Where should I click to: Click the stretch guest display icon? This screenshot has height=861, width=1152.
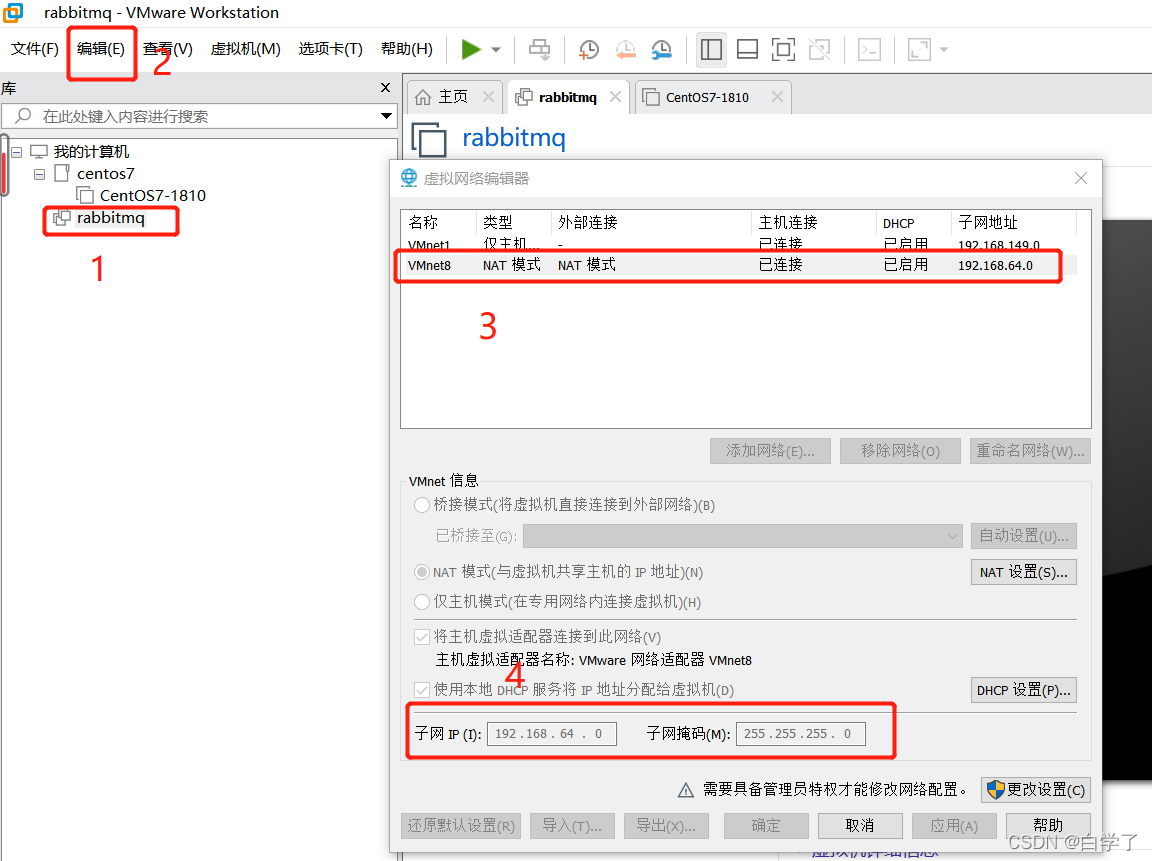point(919,49)
